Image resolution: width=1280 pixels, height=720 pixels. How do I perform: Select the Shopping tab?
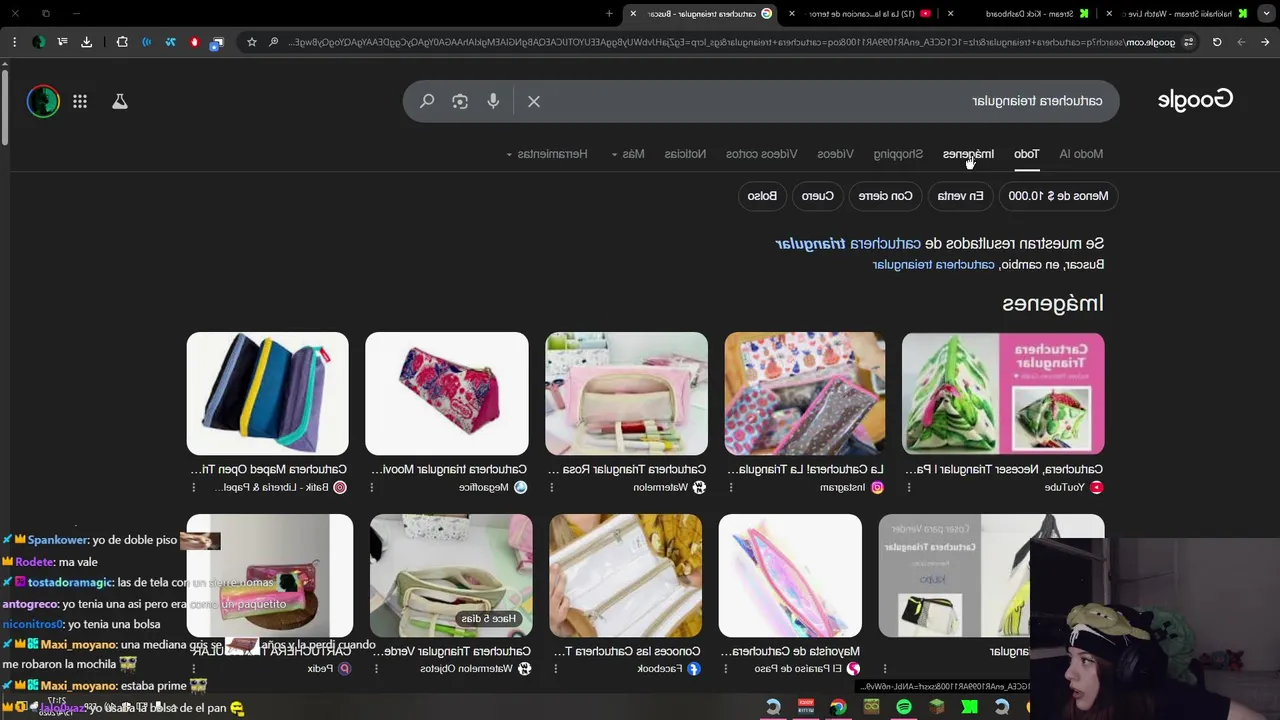898,154
